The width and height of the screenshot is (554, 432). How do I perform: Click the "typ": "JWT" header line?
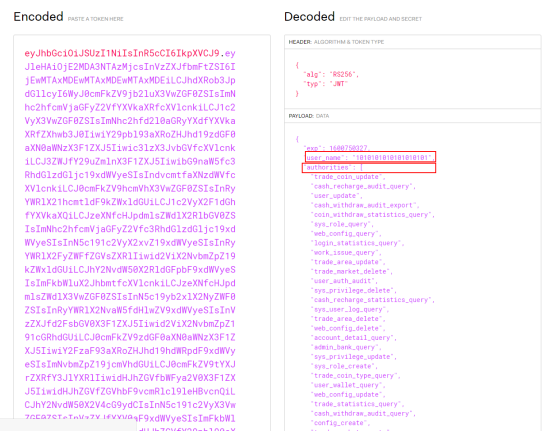pos(326,84)
